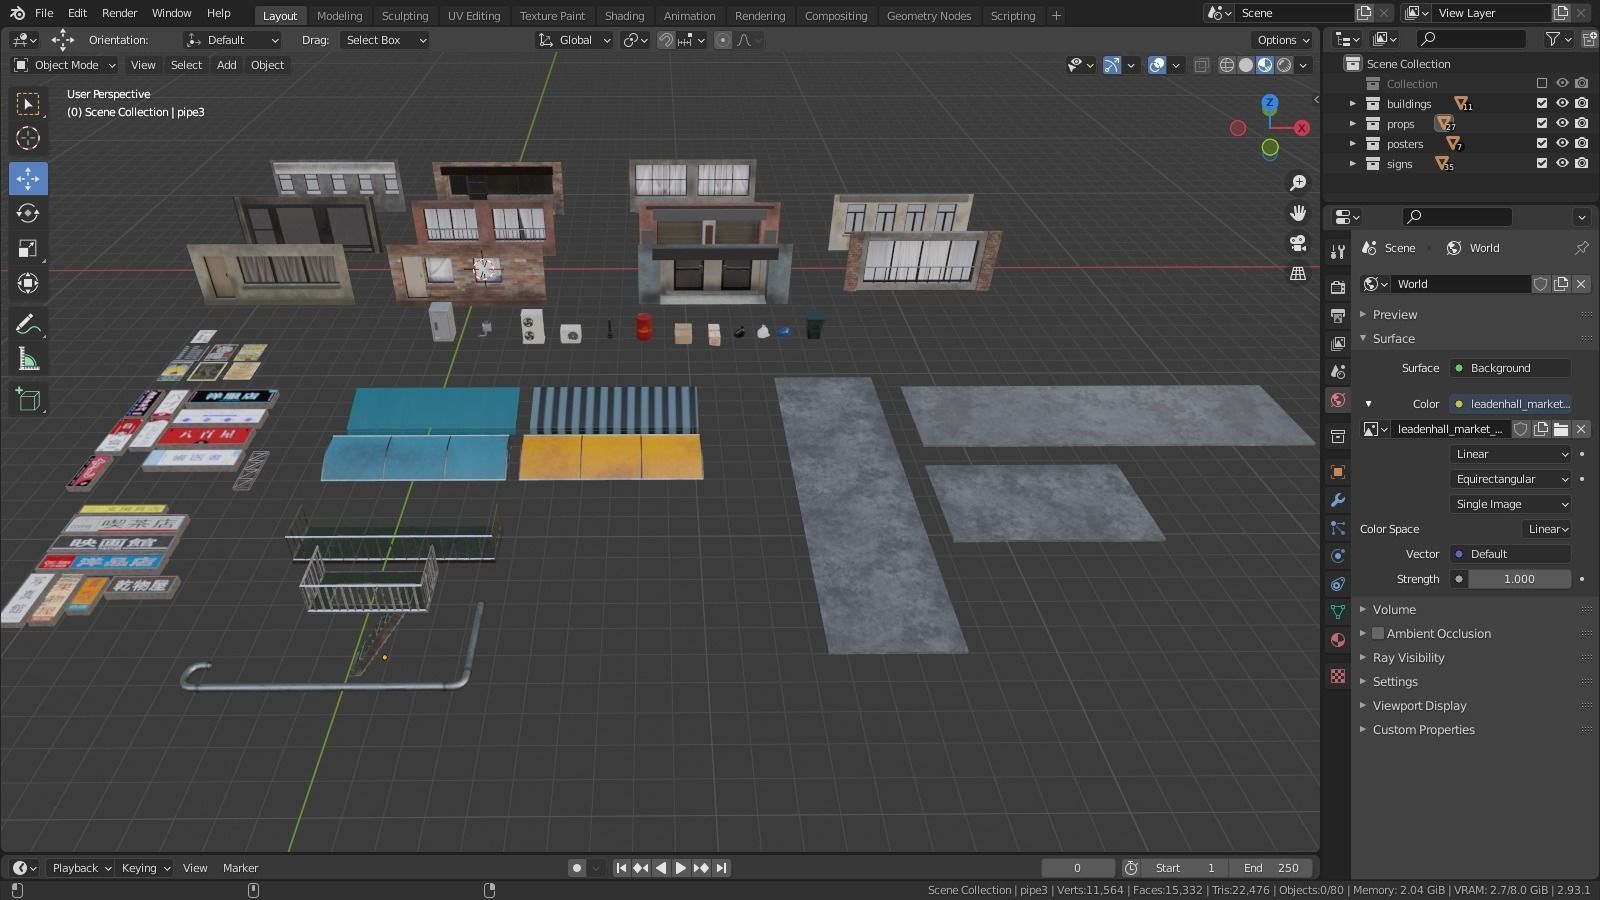Enable the Ambient Occlusion checkbox

[x=1378, y=633]
